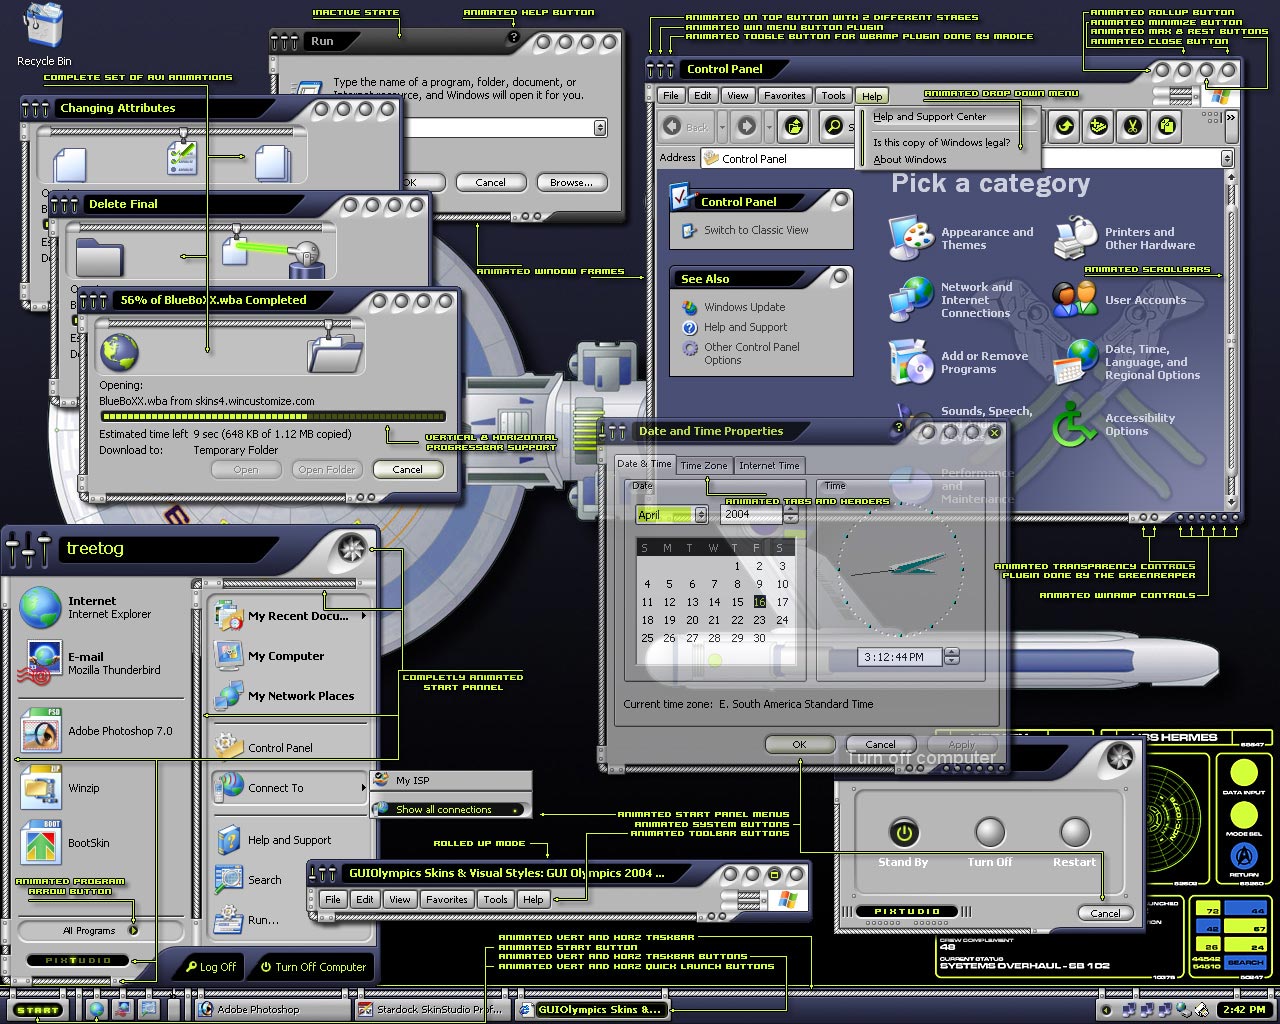This screenshot has height=1024, width=1280.
Task: Click Log Off in the start panel
Action: tap(210, 966)
